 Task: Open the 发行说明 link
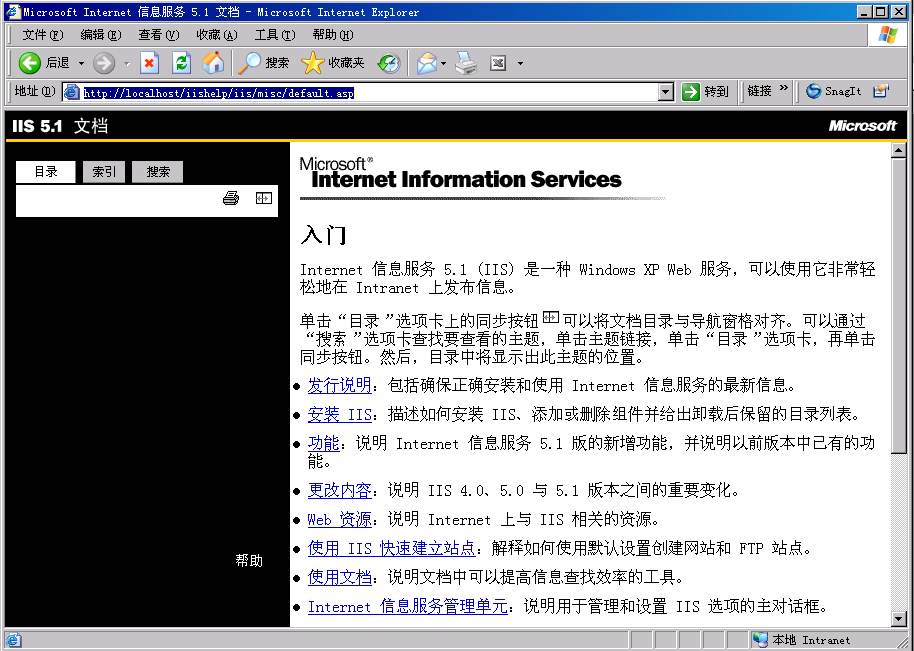[x=339, y=385]
